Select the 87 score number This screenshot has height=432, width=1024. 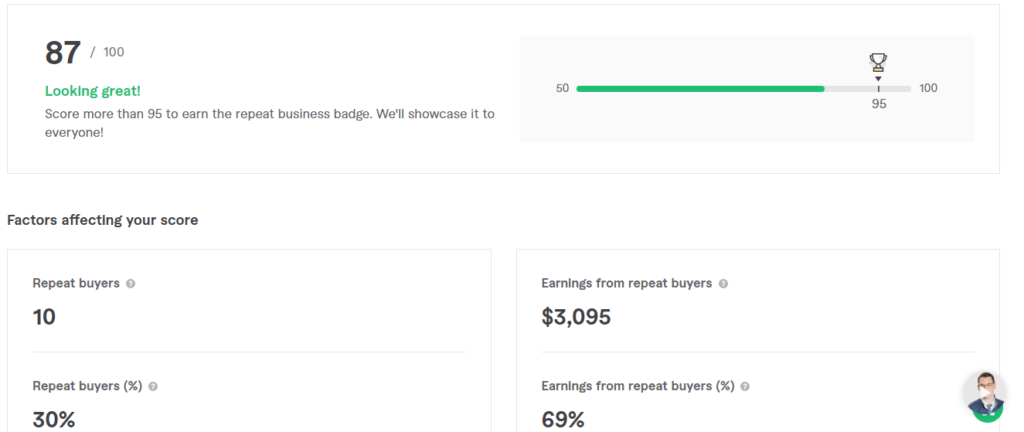point(63,53)
